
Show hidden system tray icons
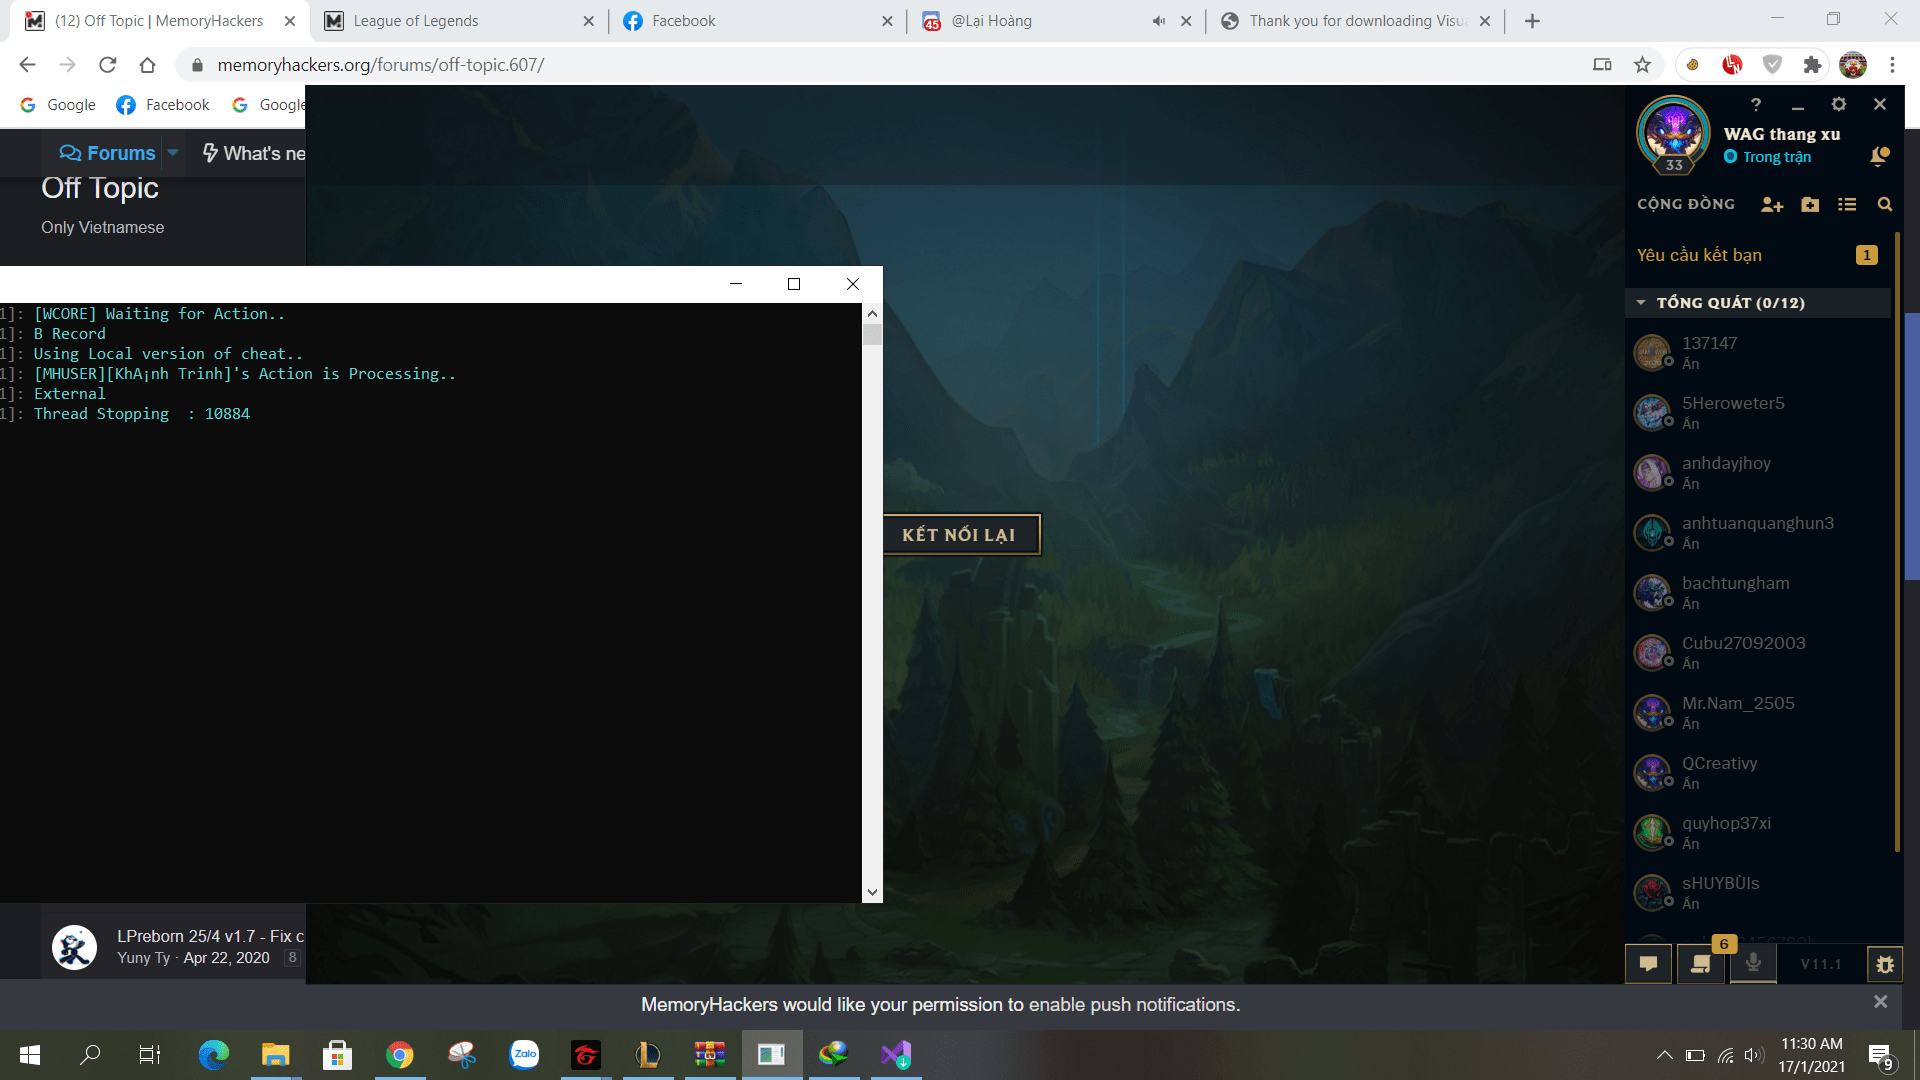point(1664,1055)
